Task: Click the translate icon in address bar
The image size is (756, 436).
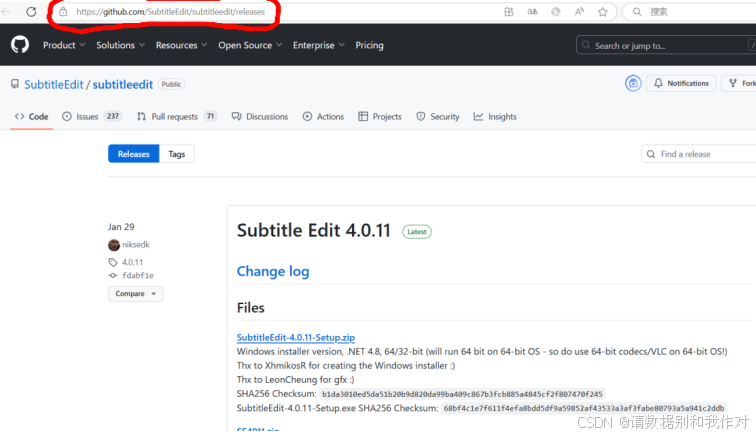Action: coord(532,12)
